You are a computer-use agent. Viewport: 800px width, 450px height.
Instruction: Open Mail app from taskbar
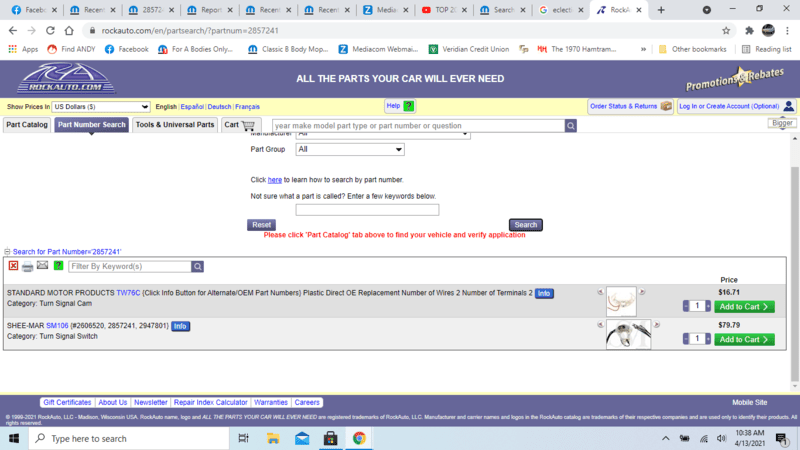point(302,438)
